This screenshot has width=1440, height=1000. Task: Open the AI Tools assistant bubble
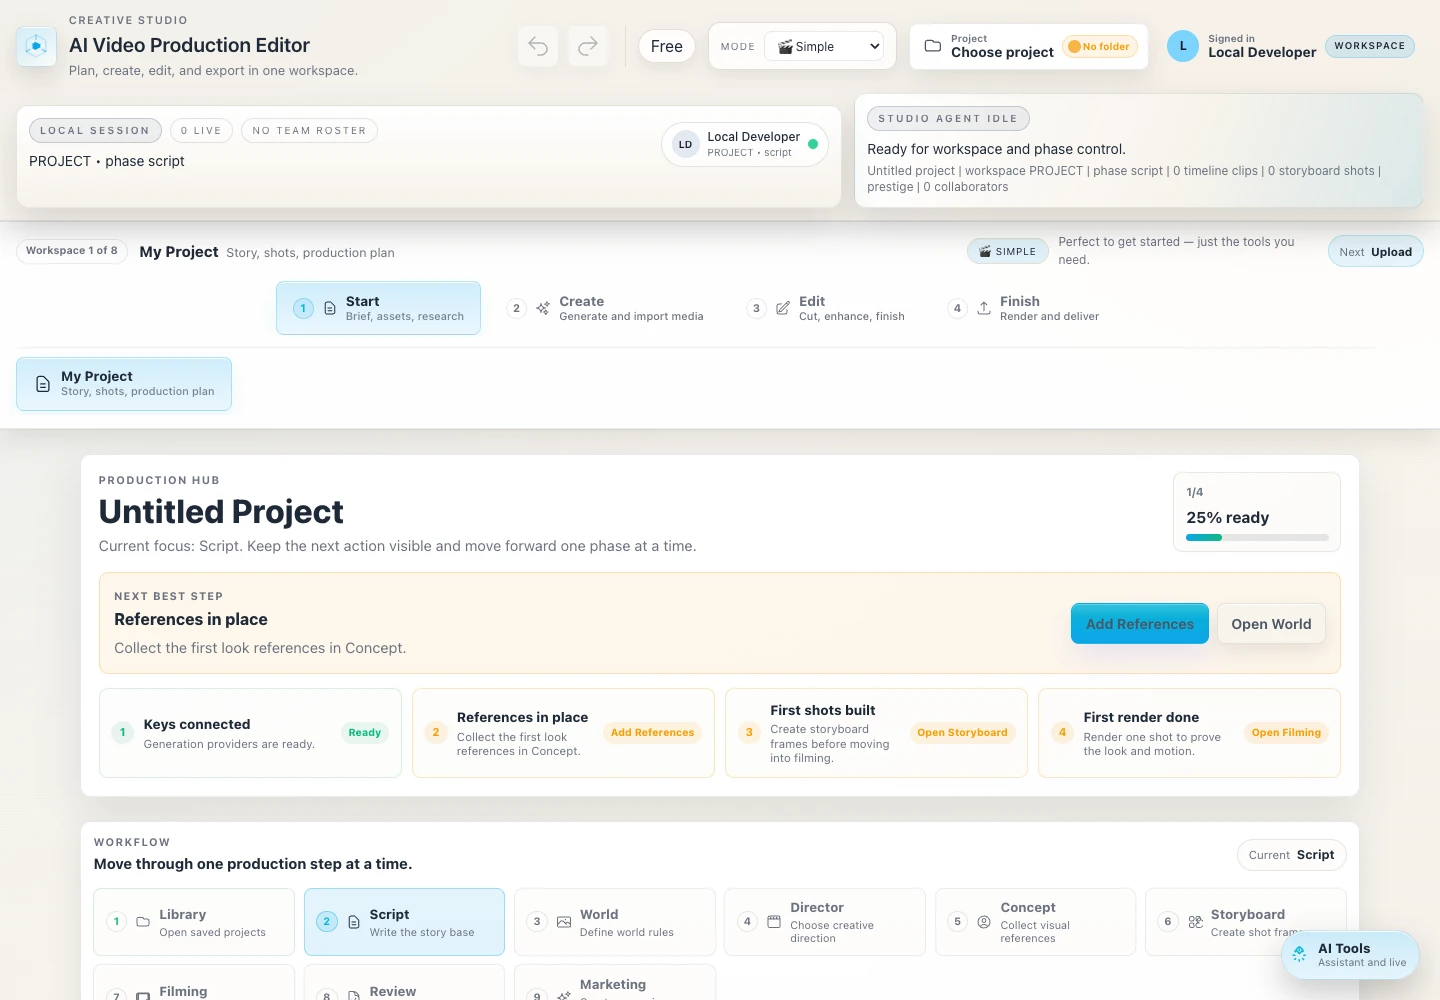click(1350, 955)
